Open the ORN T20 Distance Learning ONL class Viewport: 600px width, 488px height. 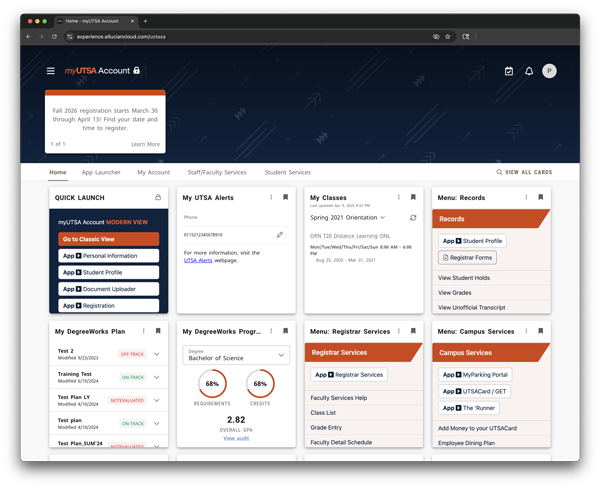tap(350, 236)
